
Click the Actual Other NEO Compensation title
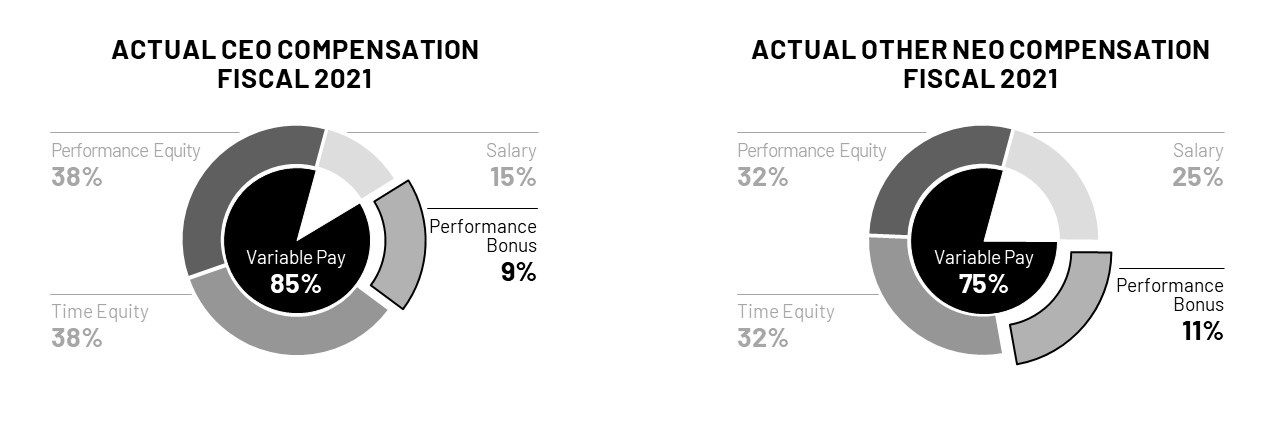pyautogui.click(x=980, y=64)
